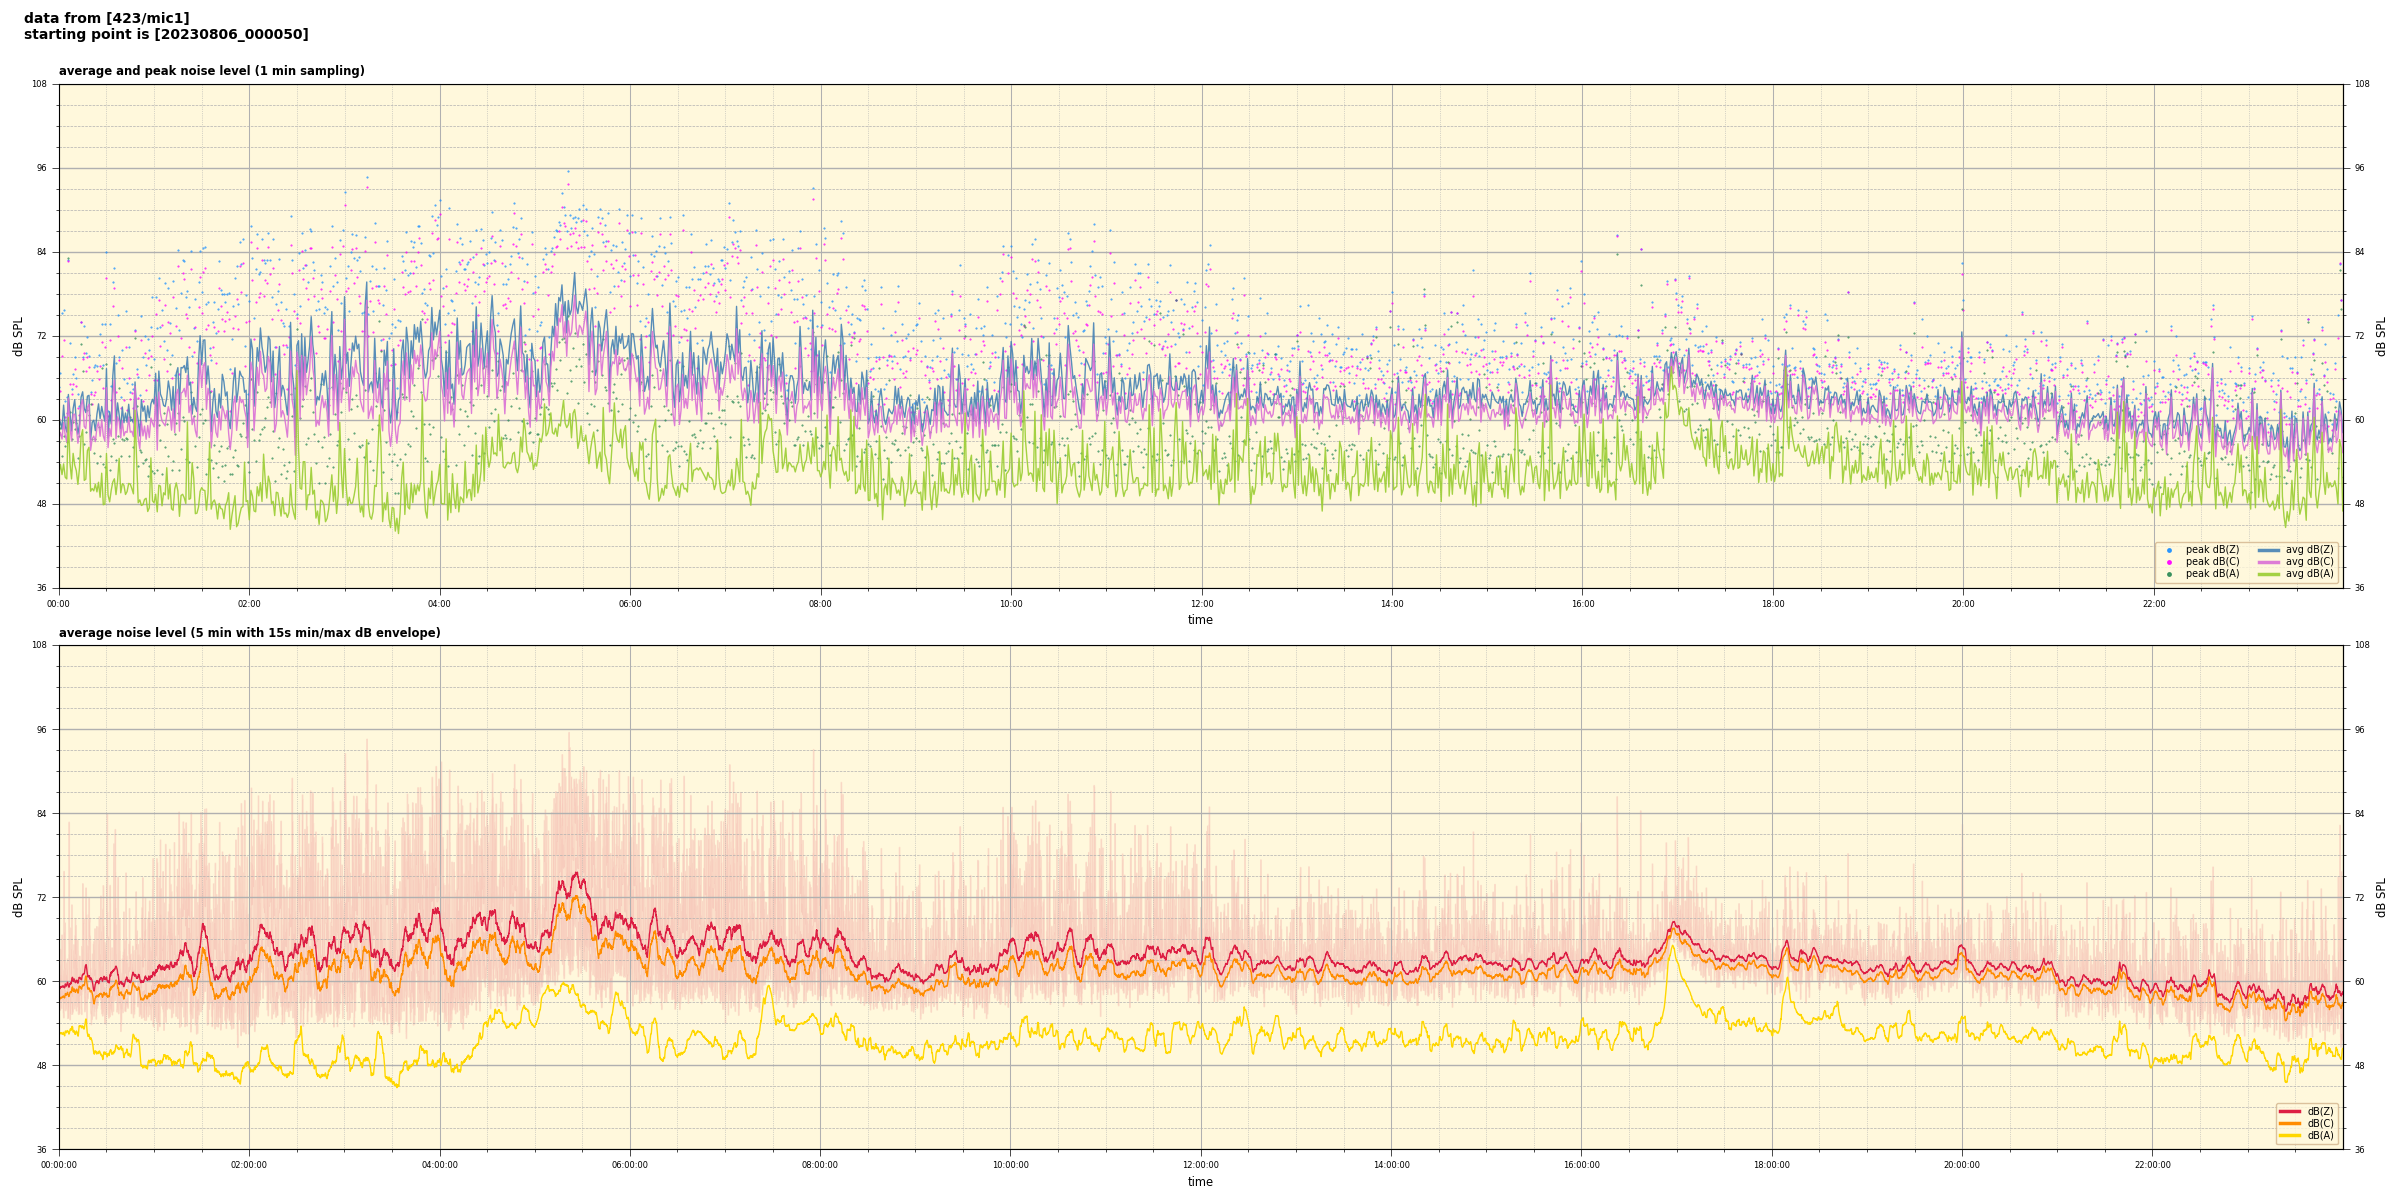
Task: Select the avg dB(Z) legend line
Action: tap(2269, 550)
